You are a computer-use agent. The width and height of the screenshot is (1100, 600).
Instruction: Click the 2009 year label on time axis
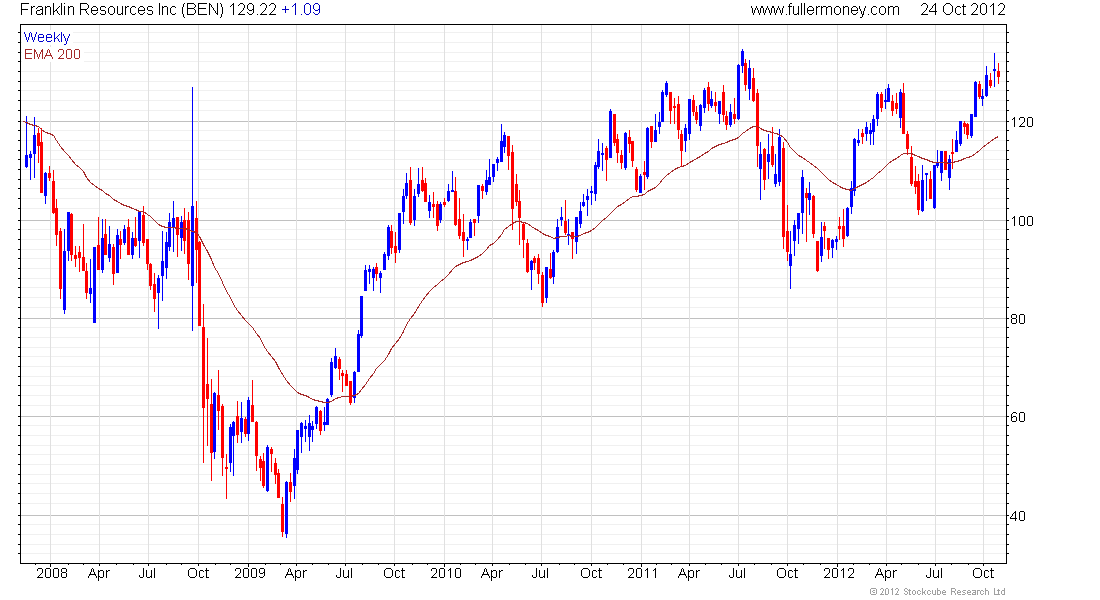click(250, 573)
